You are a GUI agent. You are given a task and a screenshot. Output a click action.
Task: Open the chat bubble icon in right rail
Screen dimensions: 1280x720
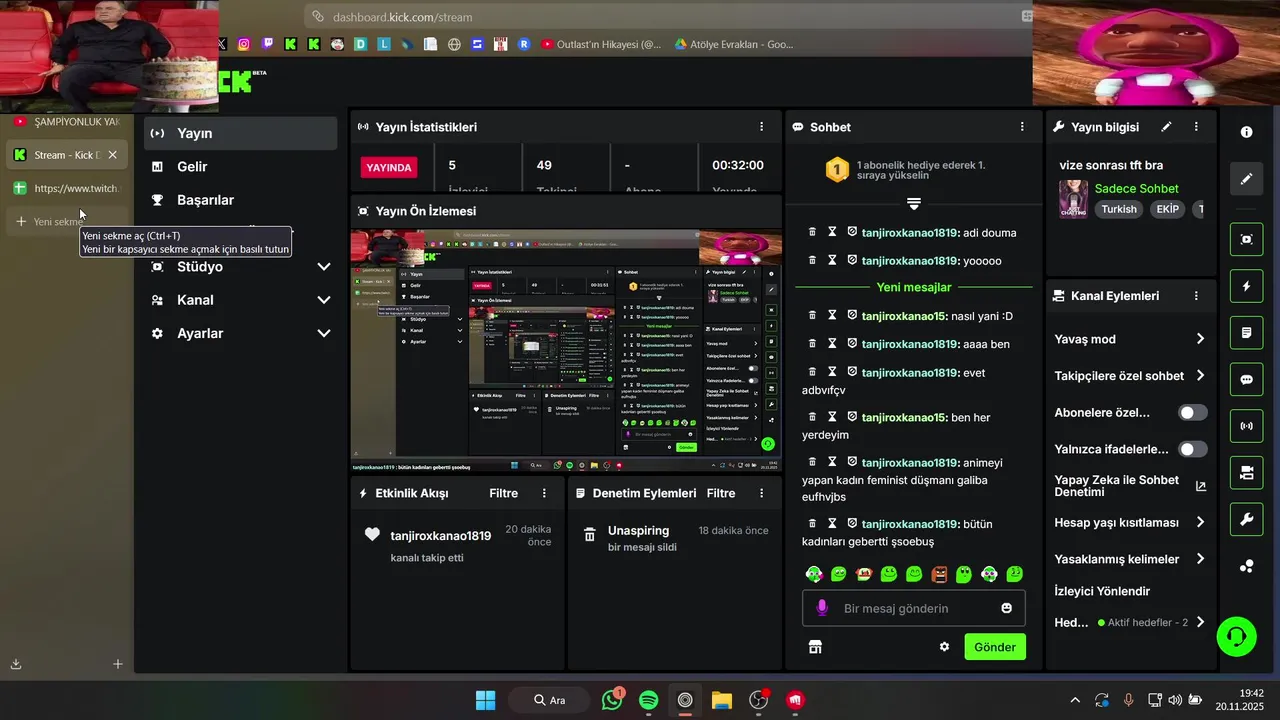1246,379
